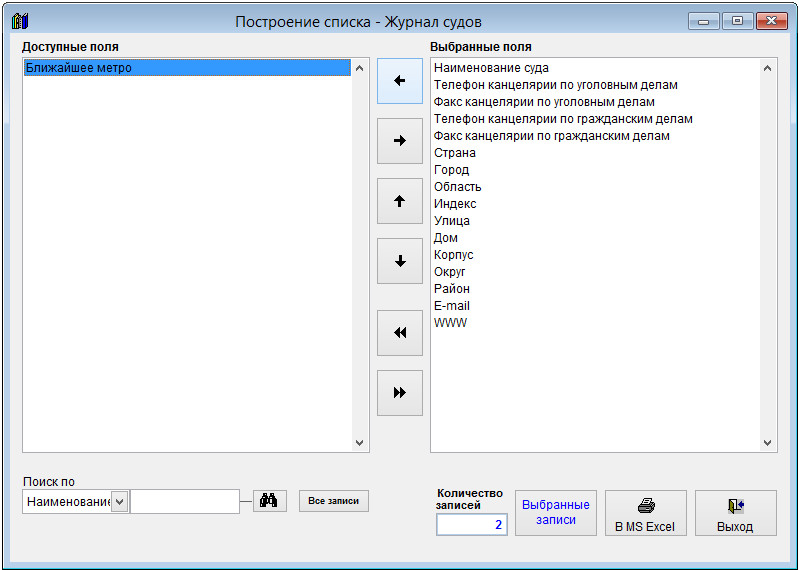Click selected fields scrollbar down arrow
Image resolution: width=799 pixels, height=570 pixels.
[767, 443]
